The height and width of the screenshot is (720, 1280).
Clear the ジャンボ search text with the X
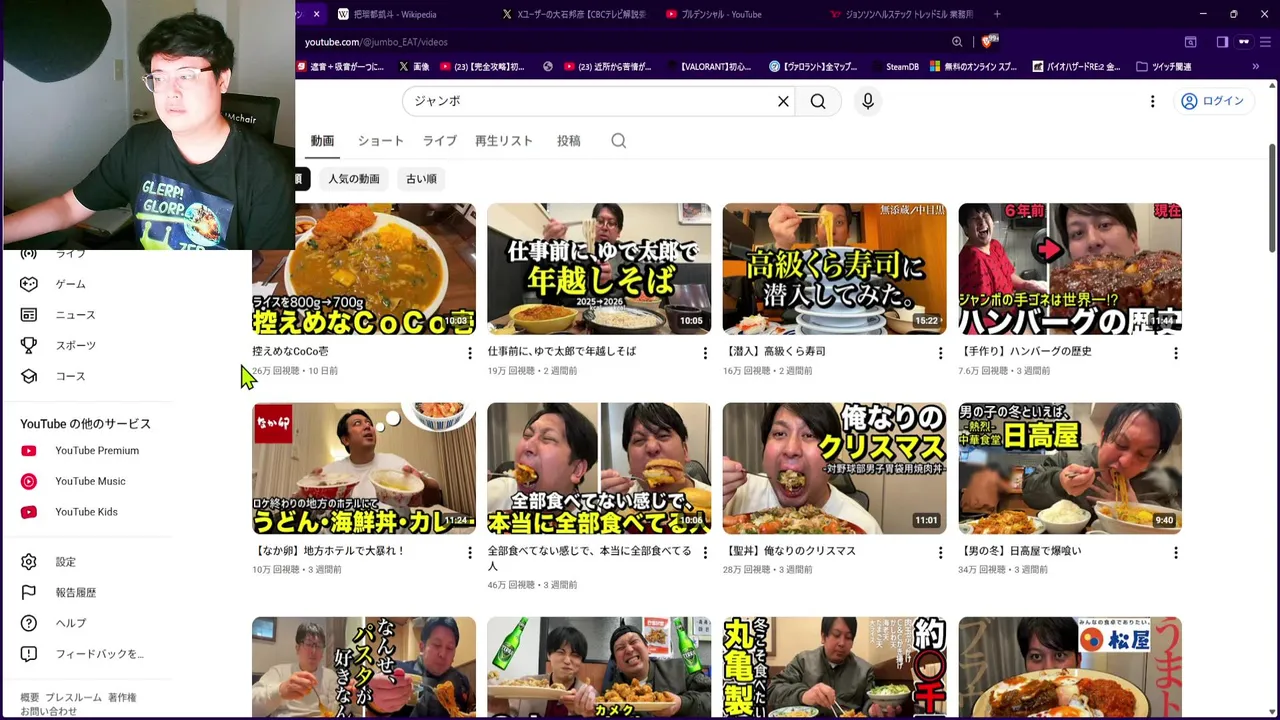(783, 101)
